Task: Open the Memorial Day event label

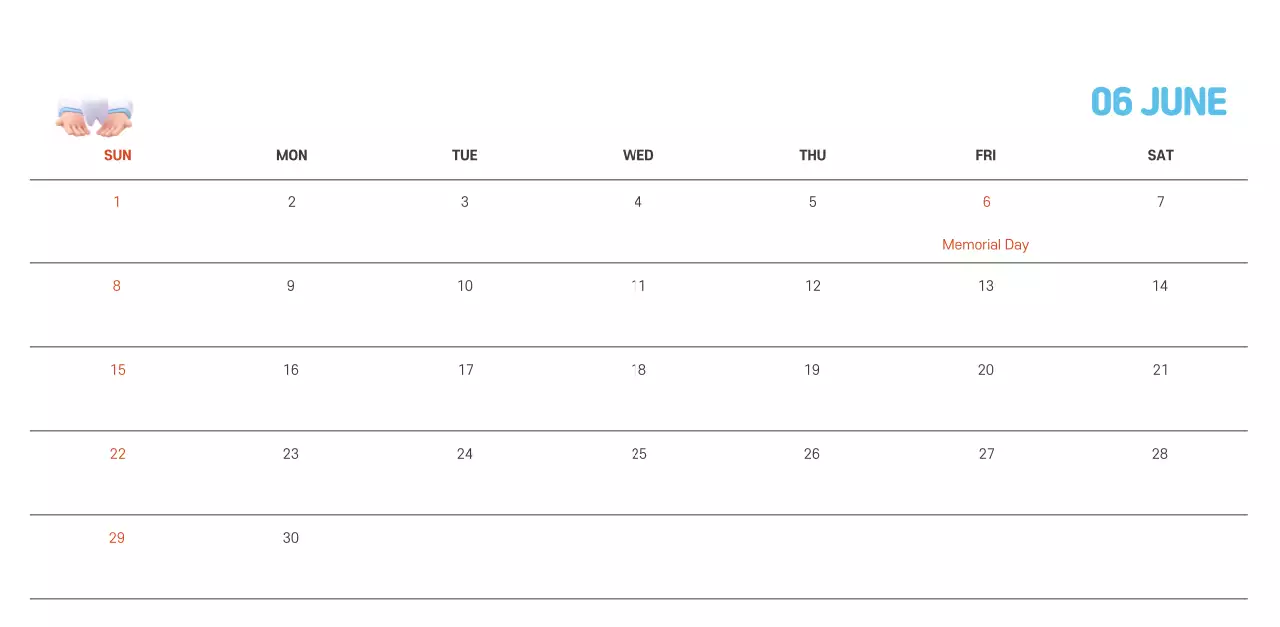Action: (x=985, y=244)
